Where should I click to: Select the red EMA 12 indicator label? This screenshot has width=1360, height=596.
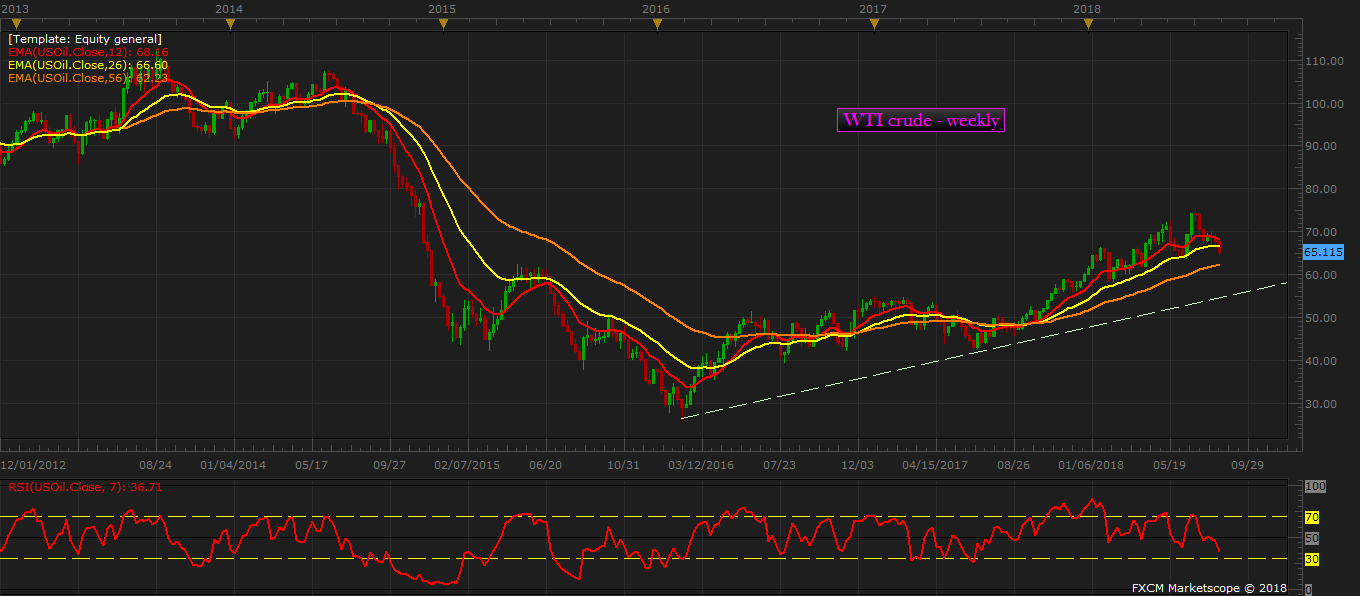(x=88, y=52)
